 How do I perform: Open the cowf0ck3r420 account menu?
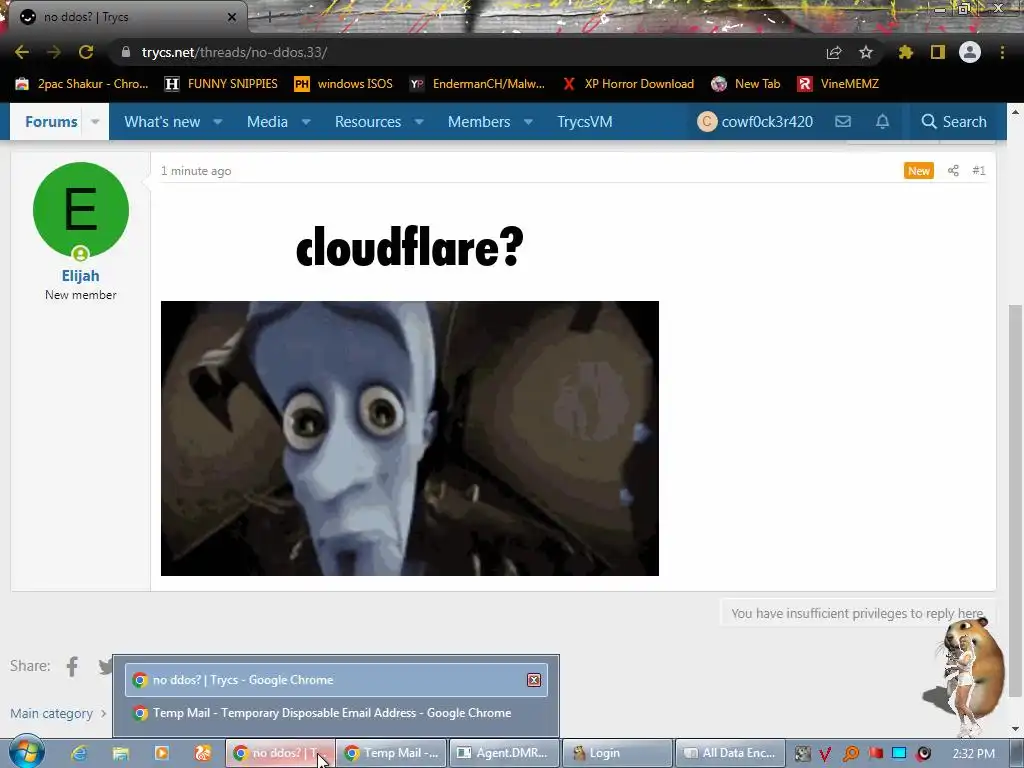pyautogui.click(x=755, y=121)
